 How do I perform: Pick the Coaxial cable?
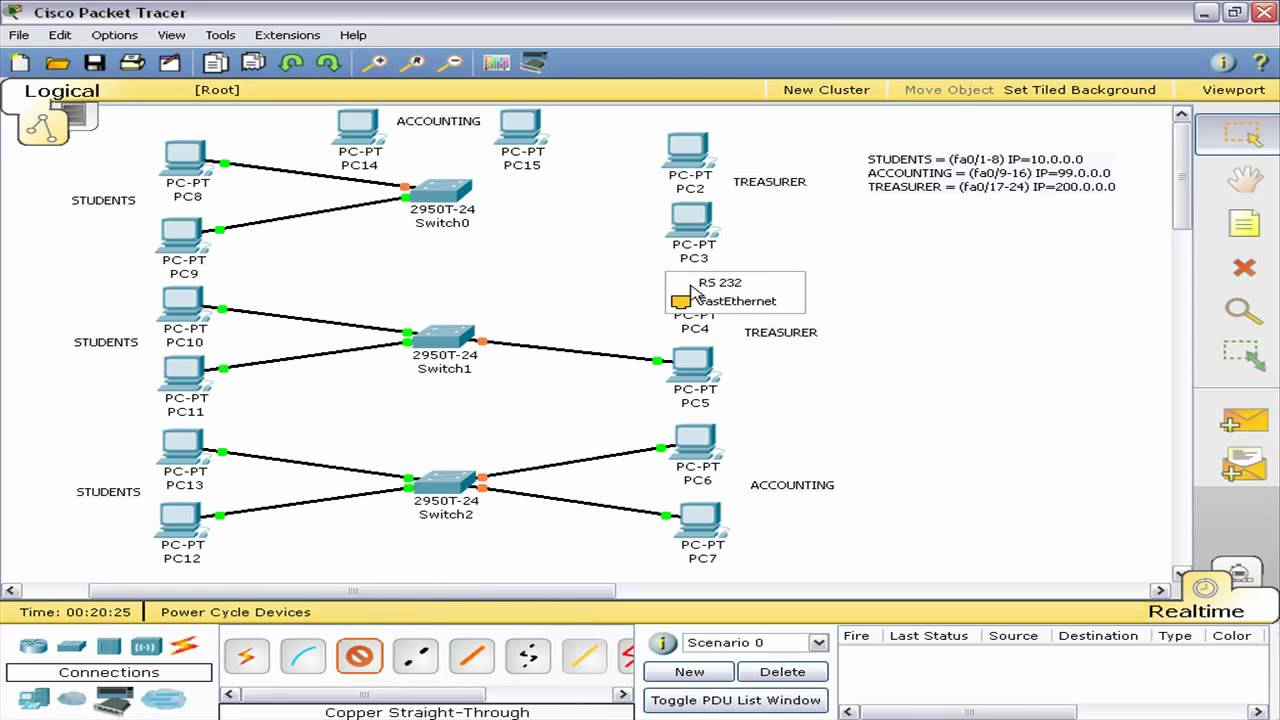click(x=585, y=657)
